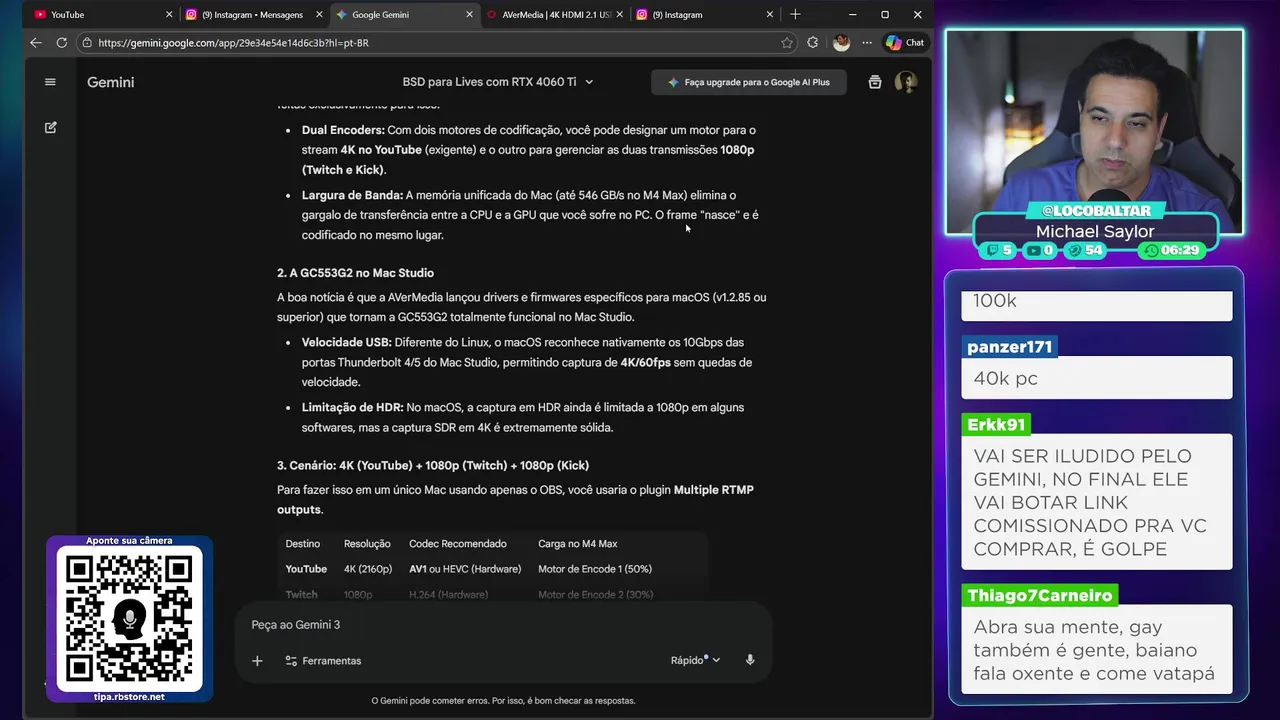Click the @LOCOBALTAR handle on the webcam overlay

pyautogui.click(x=1096, y=211)
